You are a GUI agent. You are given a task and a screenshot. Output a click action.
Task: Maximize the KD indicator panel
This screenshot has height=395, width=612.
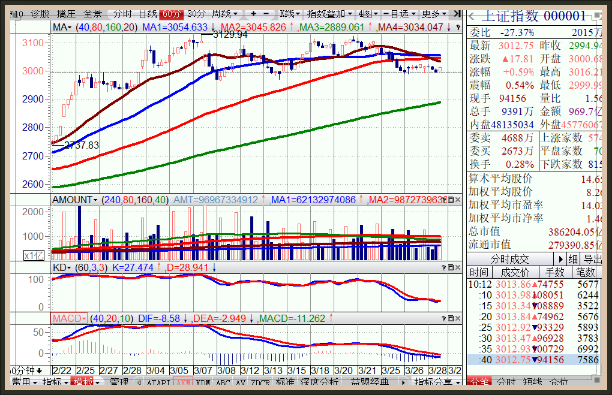click(450, 268)
